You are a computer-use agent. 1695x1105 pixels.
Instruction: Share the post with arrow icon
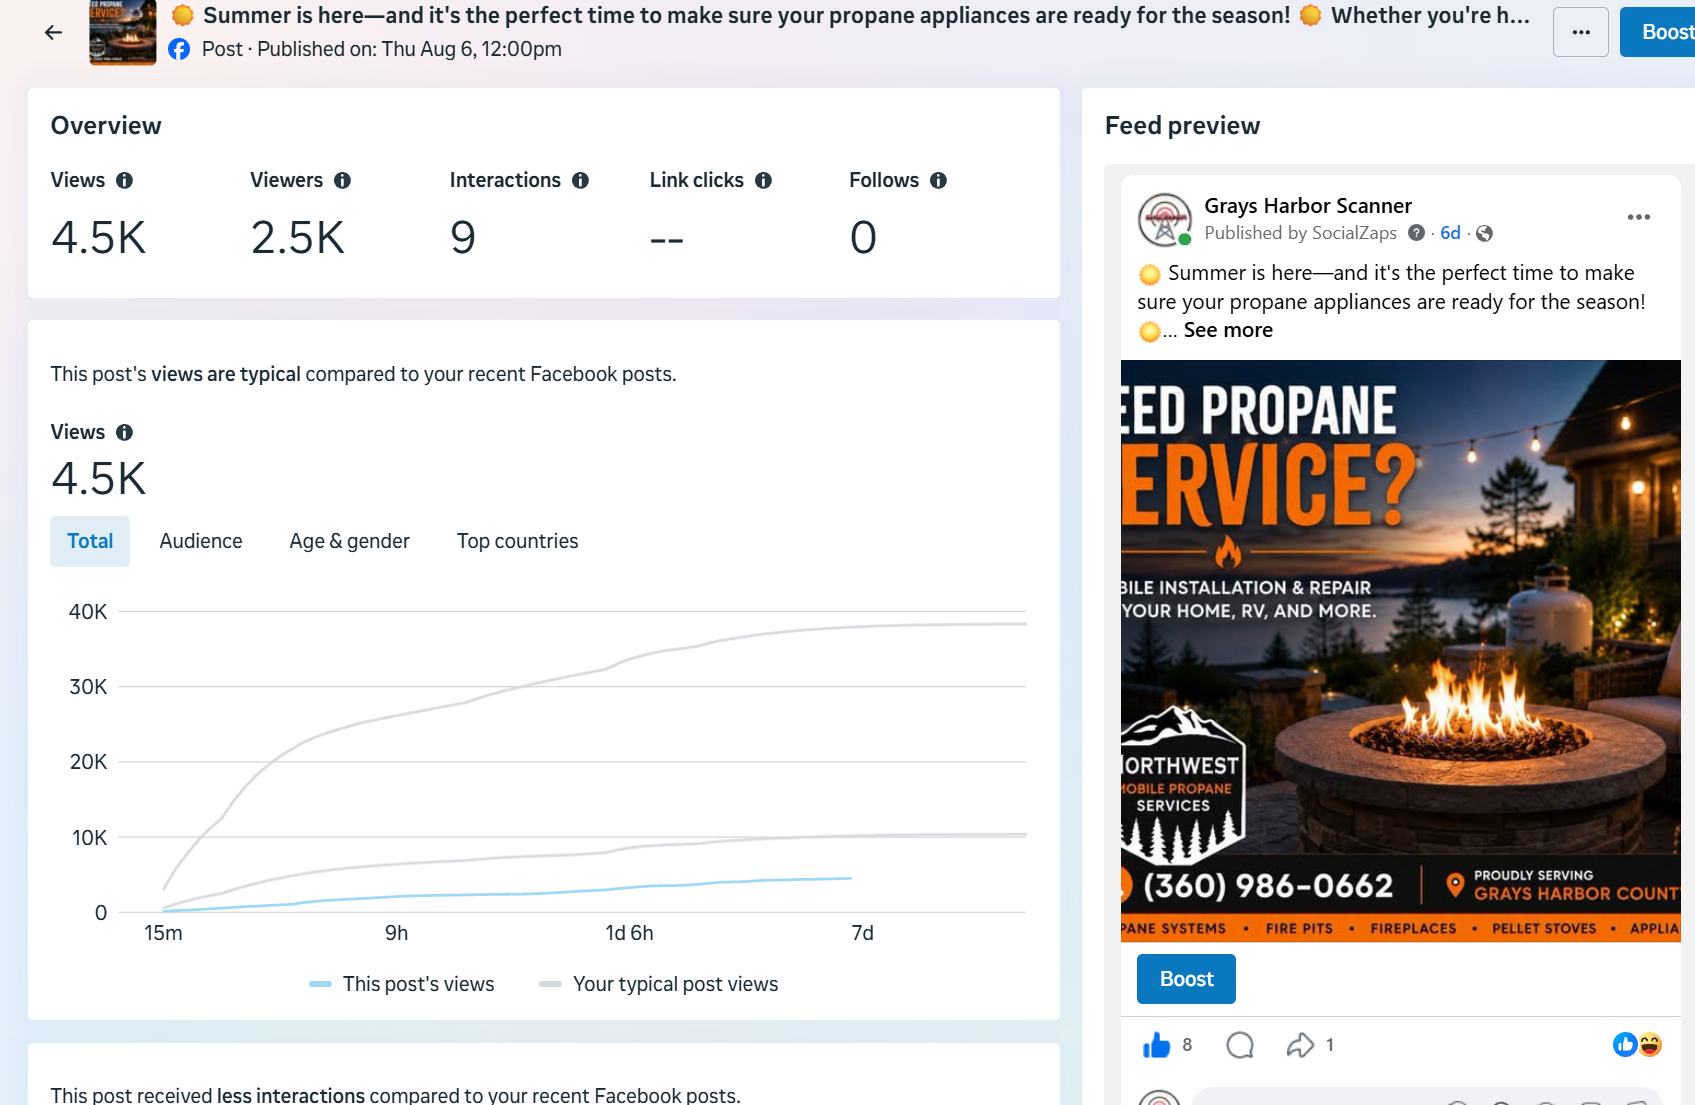click(x=1300, y=1045)
